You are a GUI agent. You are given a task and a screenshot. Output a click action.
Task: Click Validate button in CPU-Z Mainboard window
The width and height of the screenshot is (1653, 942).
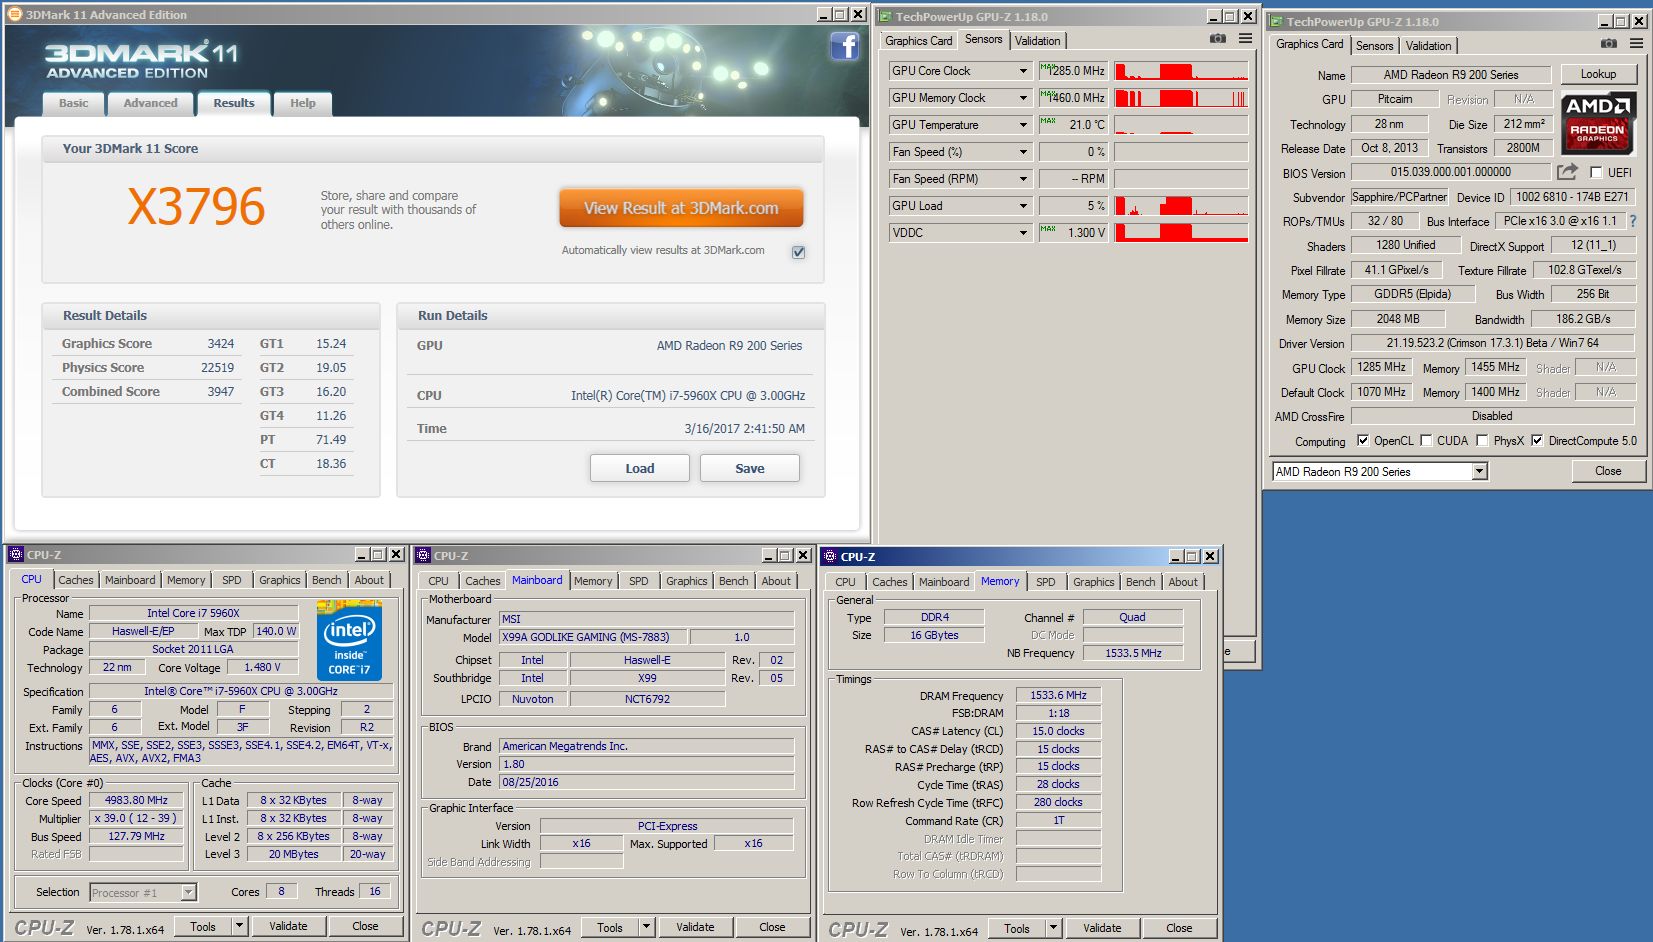(695, 927)
